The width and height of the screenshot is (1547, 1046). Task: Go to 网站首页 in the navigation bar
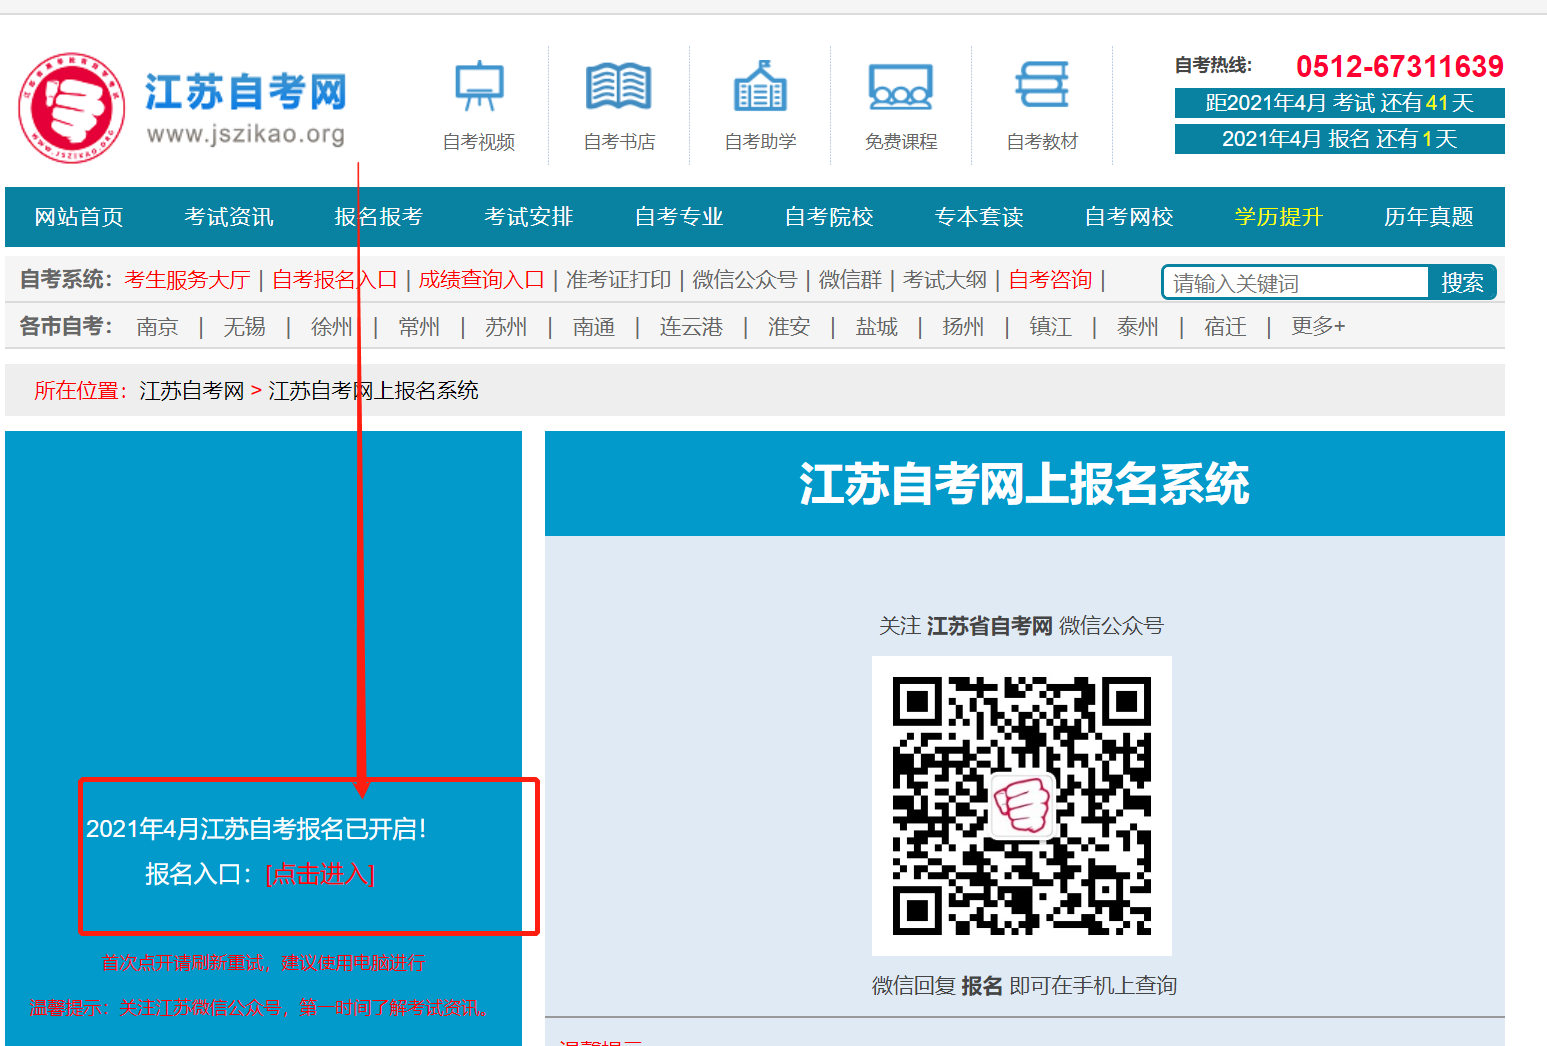click(x=79, y=217)
